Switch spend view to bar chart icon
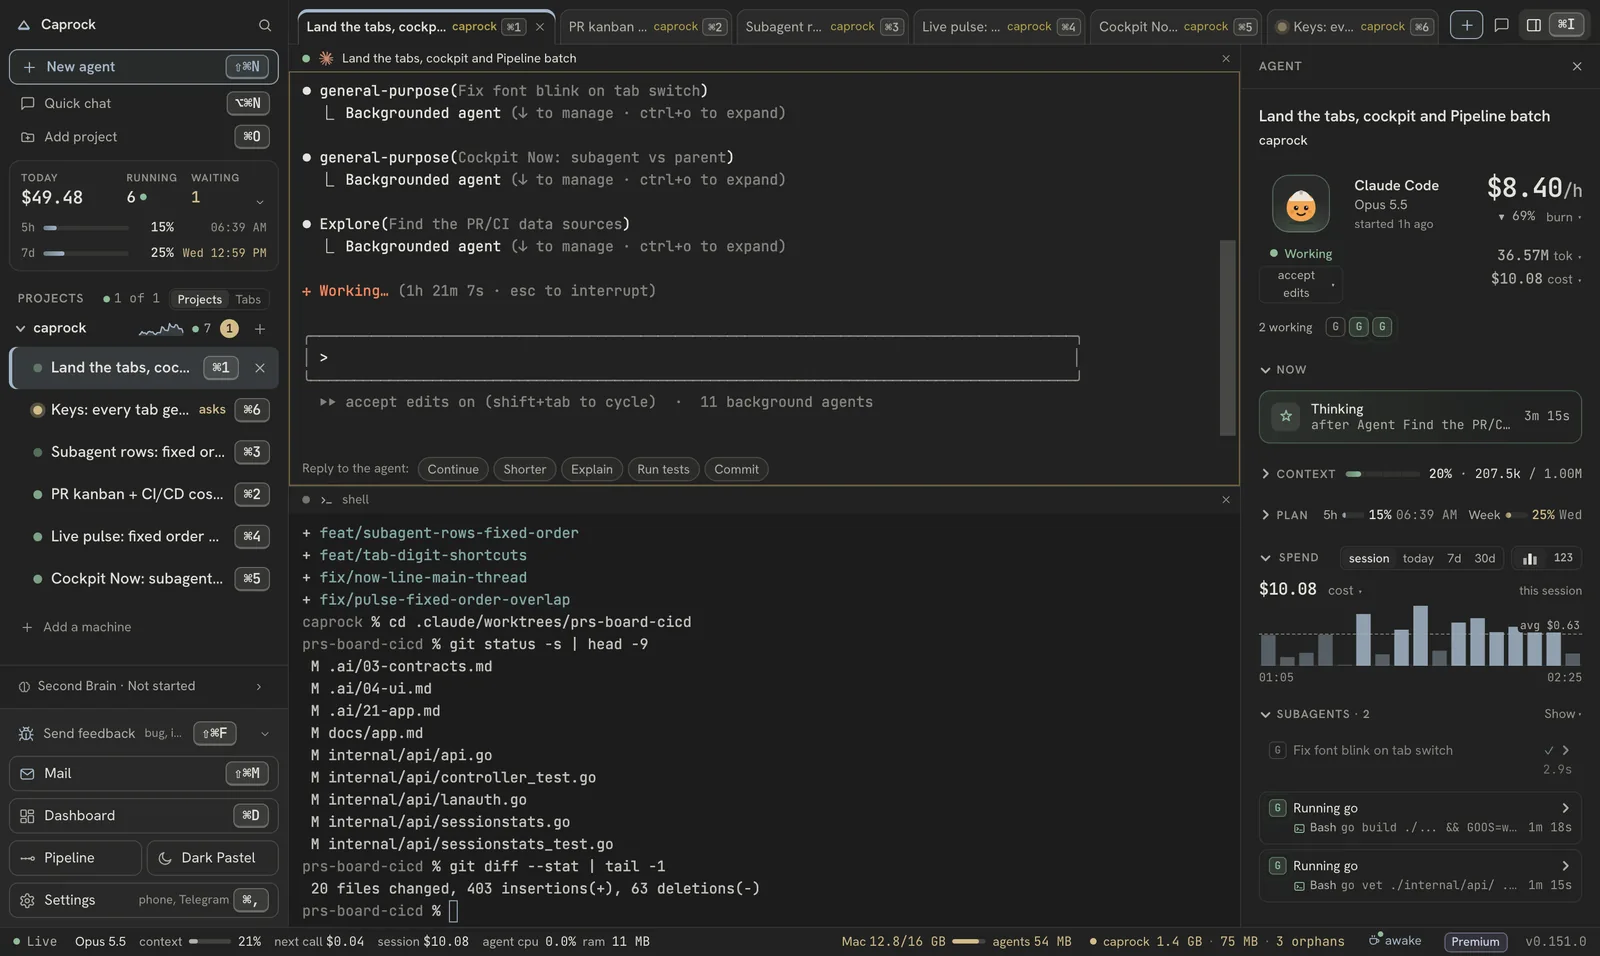This screenshot has height=956, width=1600. pyautogui.click(x=1529, y=558)
